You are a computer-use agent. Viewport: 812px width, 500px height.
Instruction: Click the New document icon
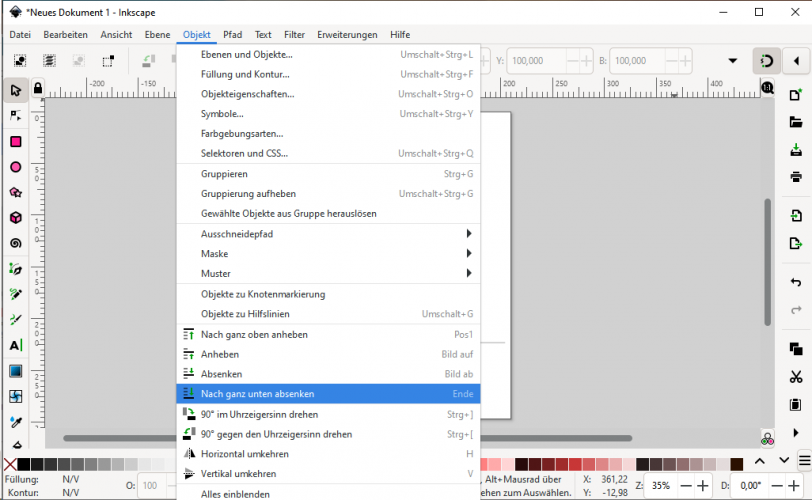[796, 95]
